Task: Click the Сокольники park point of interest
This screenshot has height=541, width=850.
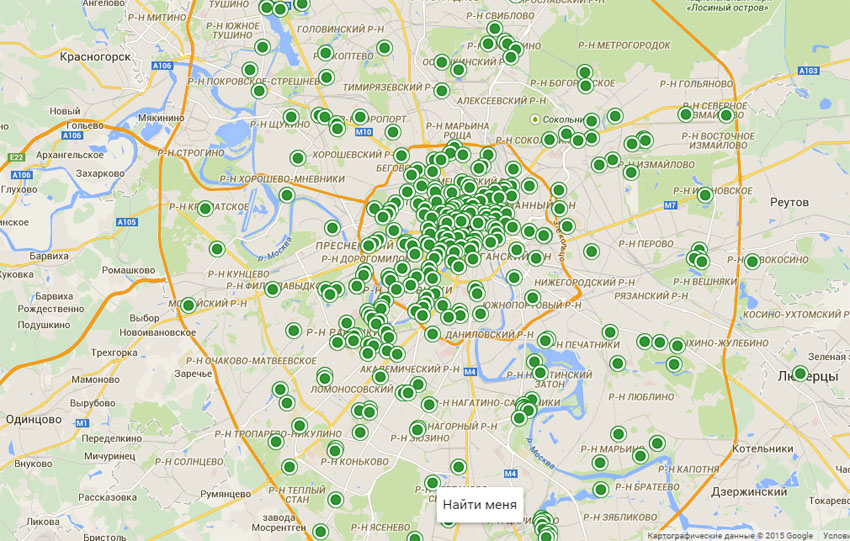Action: coord(536,120)
